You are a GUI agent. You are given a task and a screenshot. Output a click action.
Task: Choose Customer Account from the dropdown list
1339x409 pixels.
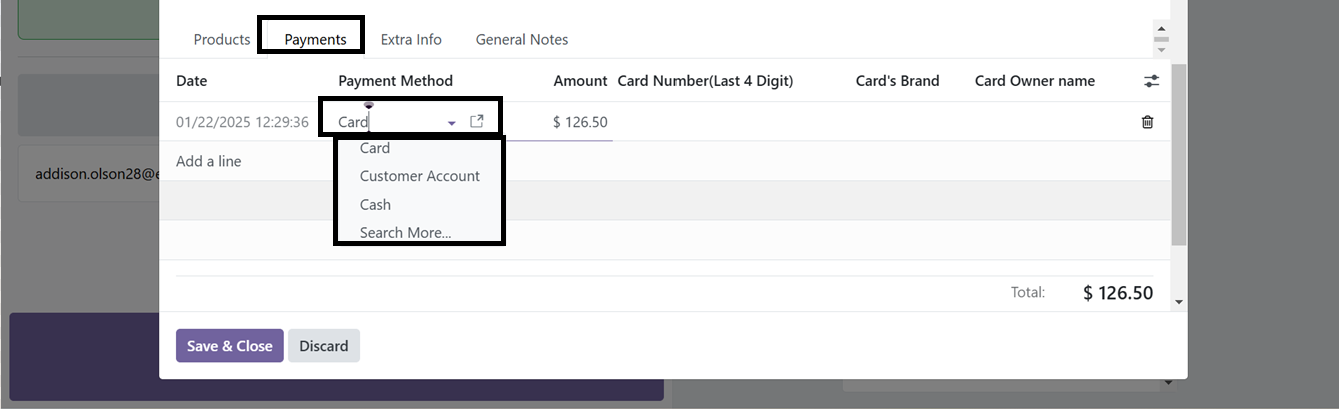pyautogui.click(x=420, y=176)
